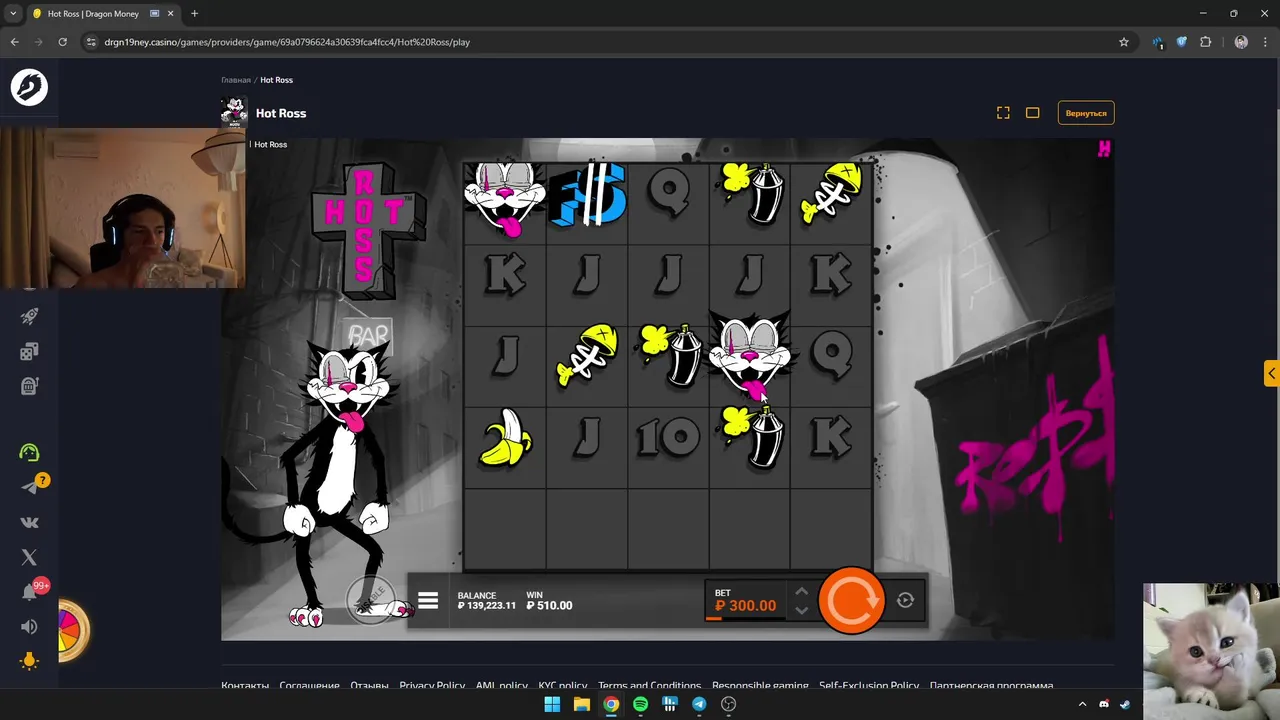This screenshot has height=720, width=1280.
Task: Open Telegram from the taskbar
Action: (699, 704)
